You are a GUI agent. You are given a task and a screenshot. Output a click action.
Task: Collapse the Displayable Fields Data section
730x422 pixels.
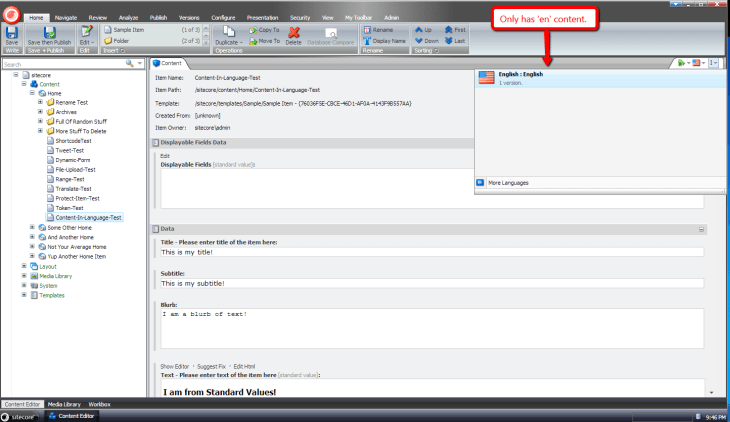click(x=155, y=144)
